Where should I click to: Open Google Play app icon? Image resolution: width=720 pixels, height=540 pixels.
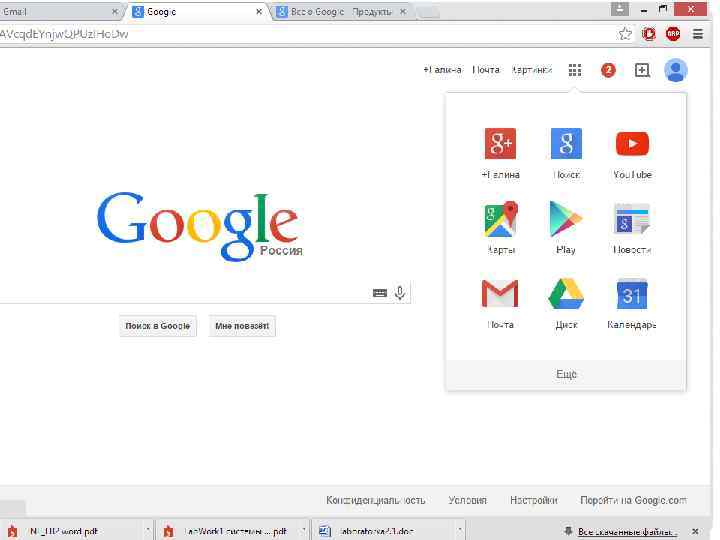coord(566,219)
